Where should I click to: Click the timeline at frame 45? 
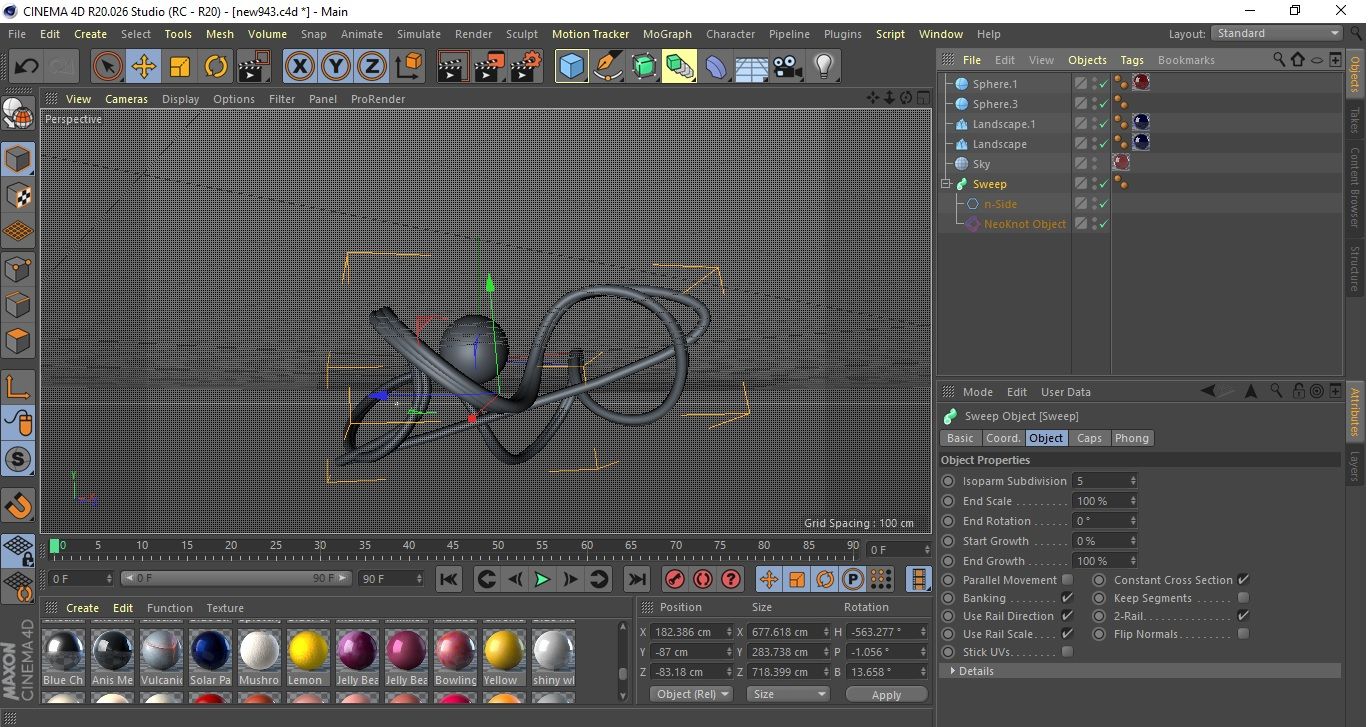pos(453,547)
